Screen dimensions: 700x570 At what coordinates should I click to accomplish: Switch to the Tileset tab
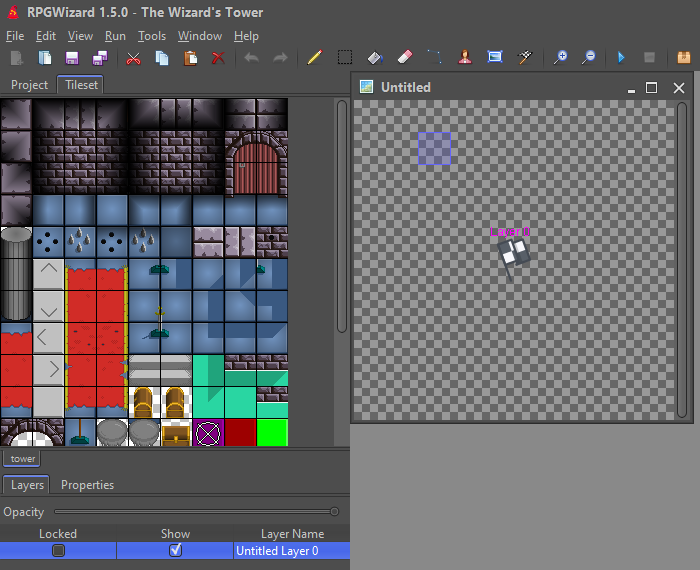[81, 85]
